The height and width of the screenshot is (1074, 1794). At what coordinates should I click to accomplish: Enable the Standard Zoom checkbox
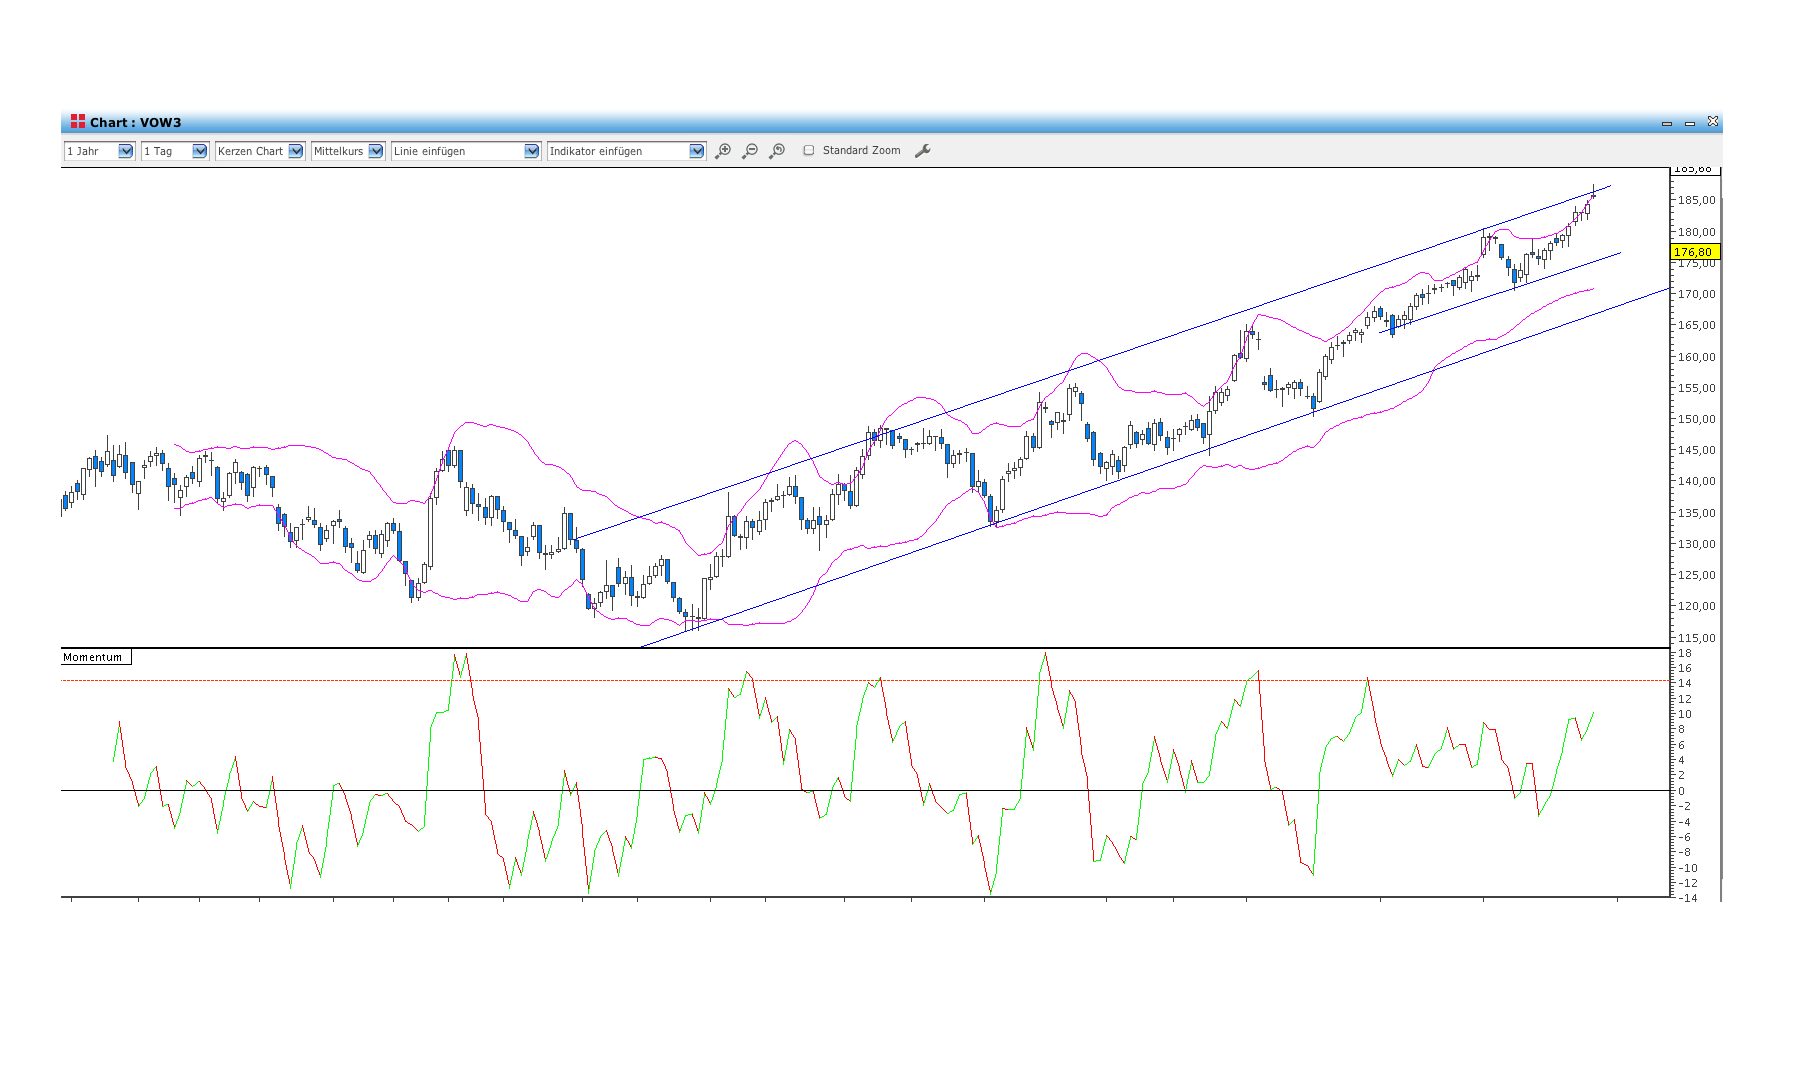(x=809, y=151)
